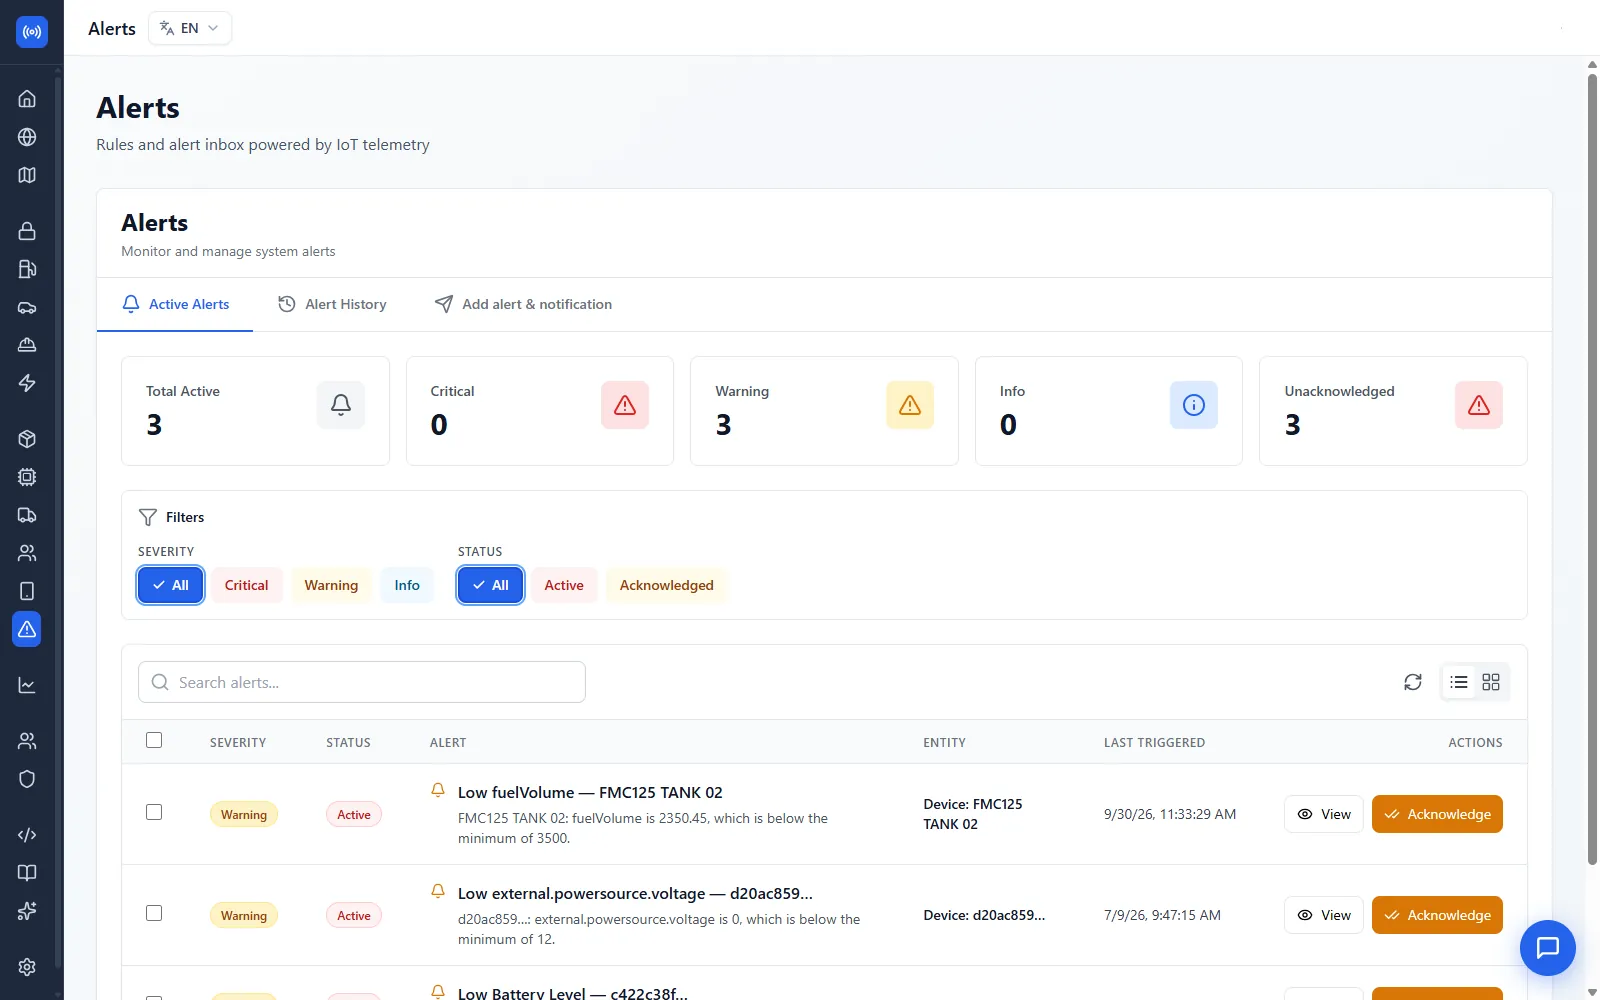This screenshot has width=1600, height=1000.
Task: Open the chip processor icon in sidebar
Action: 27,477
